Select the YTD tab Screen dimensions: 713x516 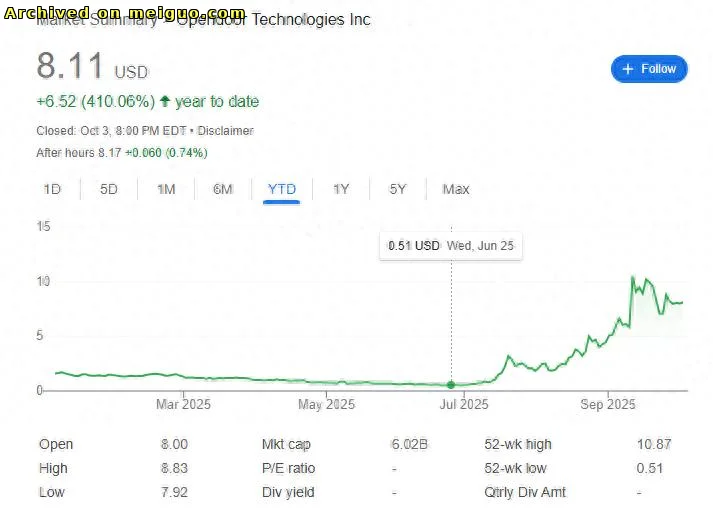282,189
